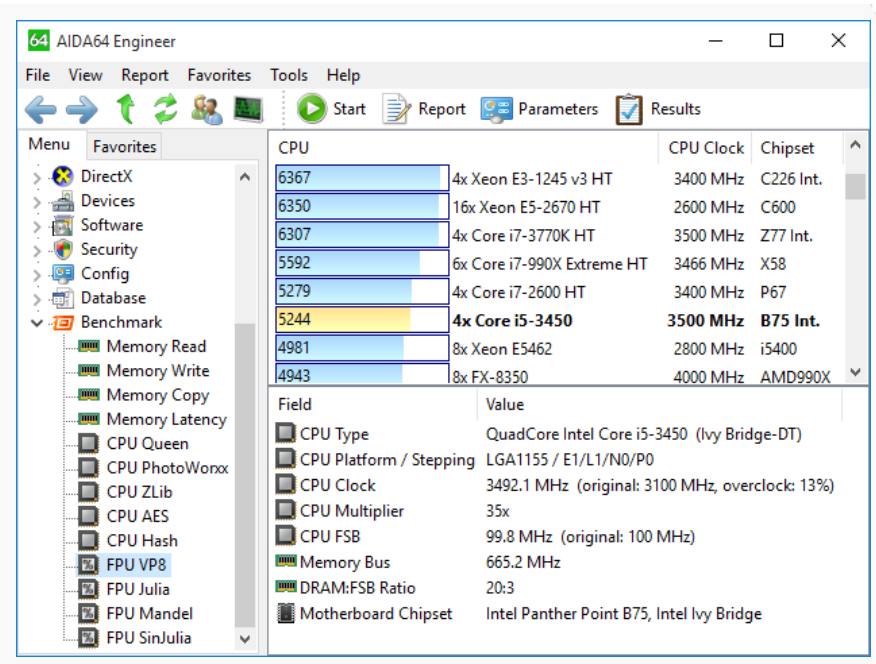876x664 pixels.
Task: Select the Benchmark icon in tree
Action: pos(63,322)
